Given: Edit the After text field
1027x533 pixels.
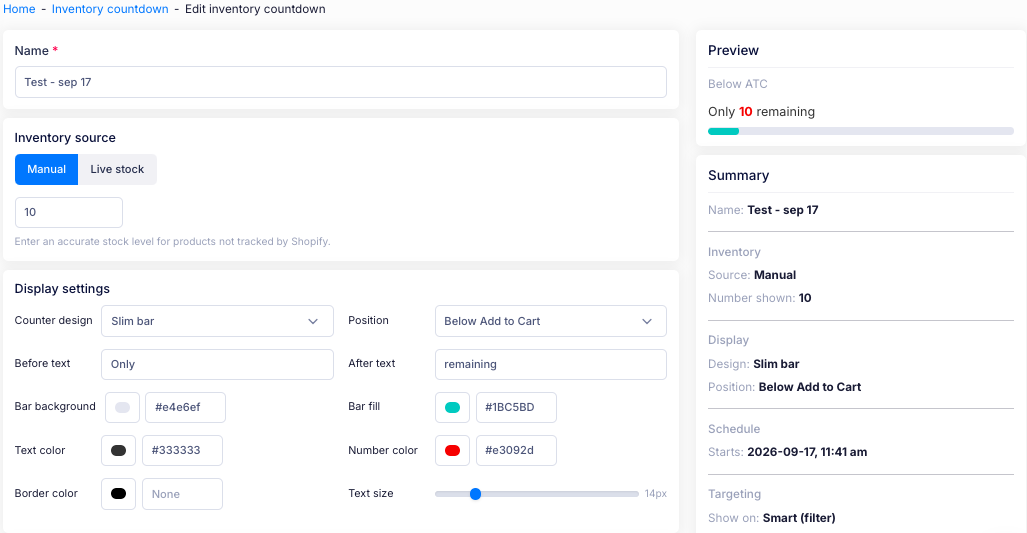Looking at the screenshot, I should tap(551, 364).
